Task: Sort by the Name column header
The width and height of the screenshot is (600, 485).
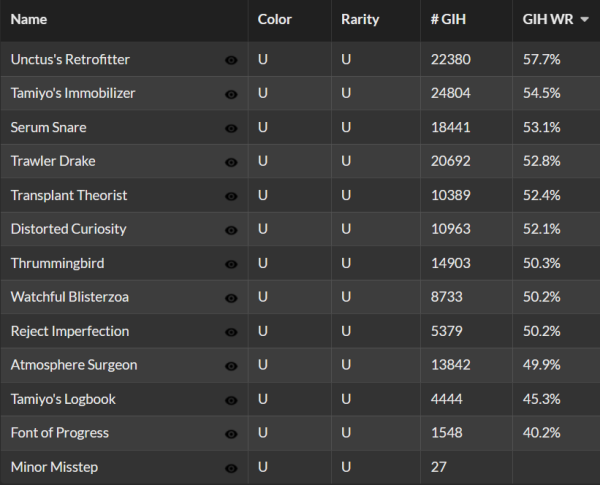Action: click(29, 19)
